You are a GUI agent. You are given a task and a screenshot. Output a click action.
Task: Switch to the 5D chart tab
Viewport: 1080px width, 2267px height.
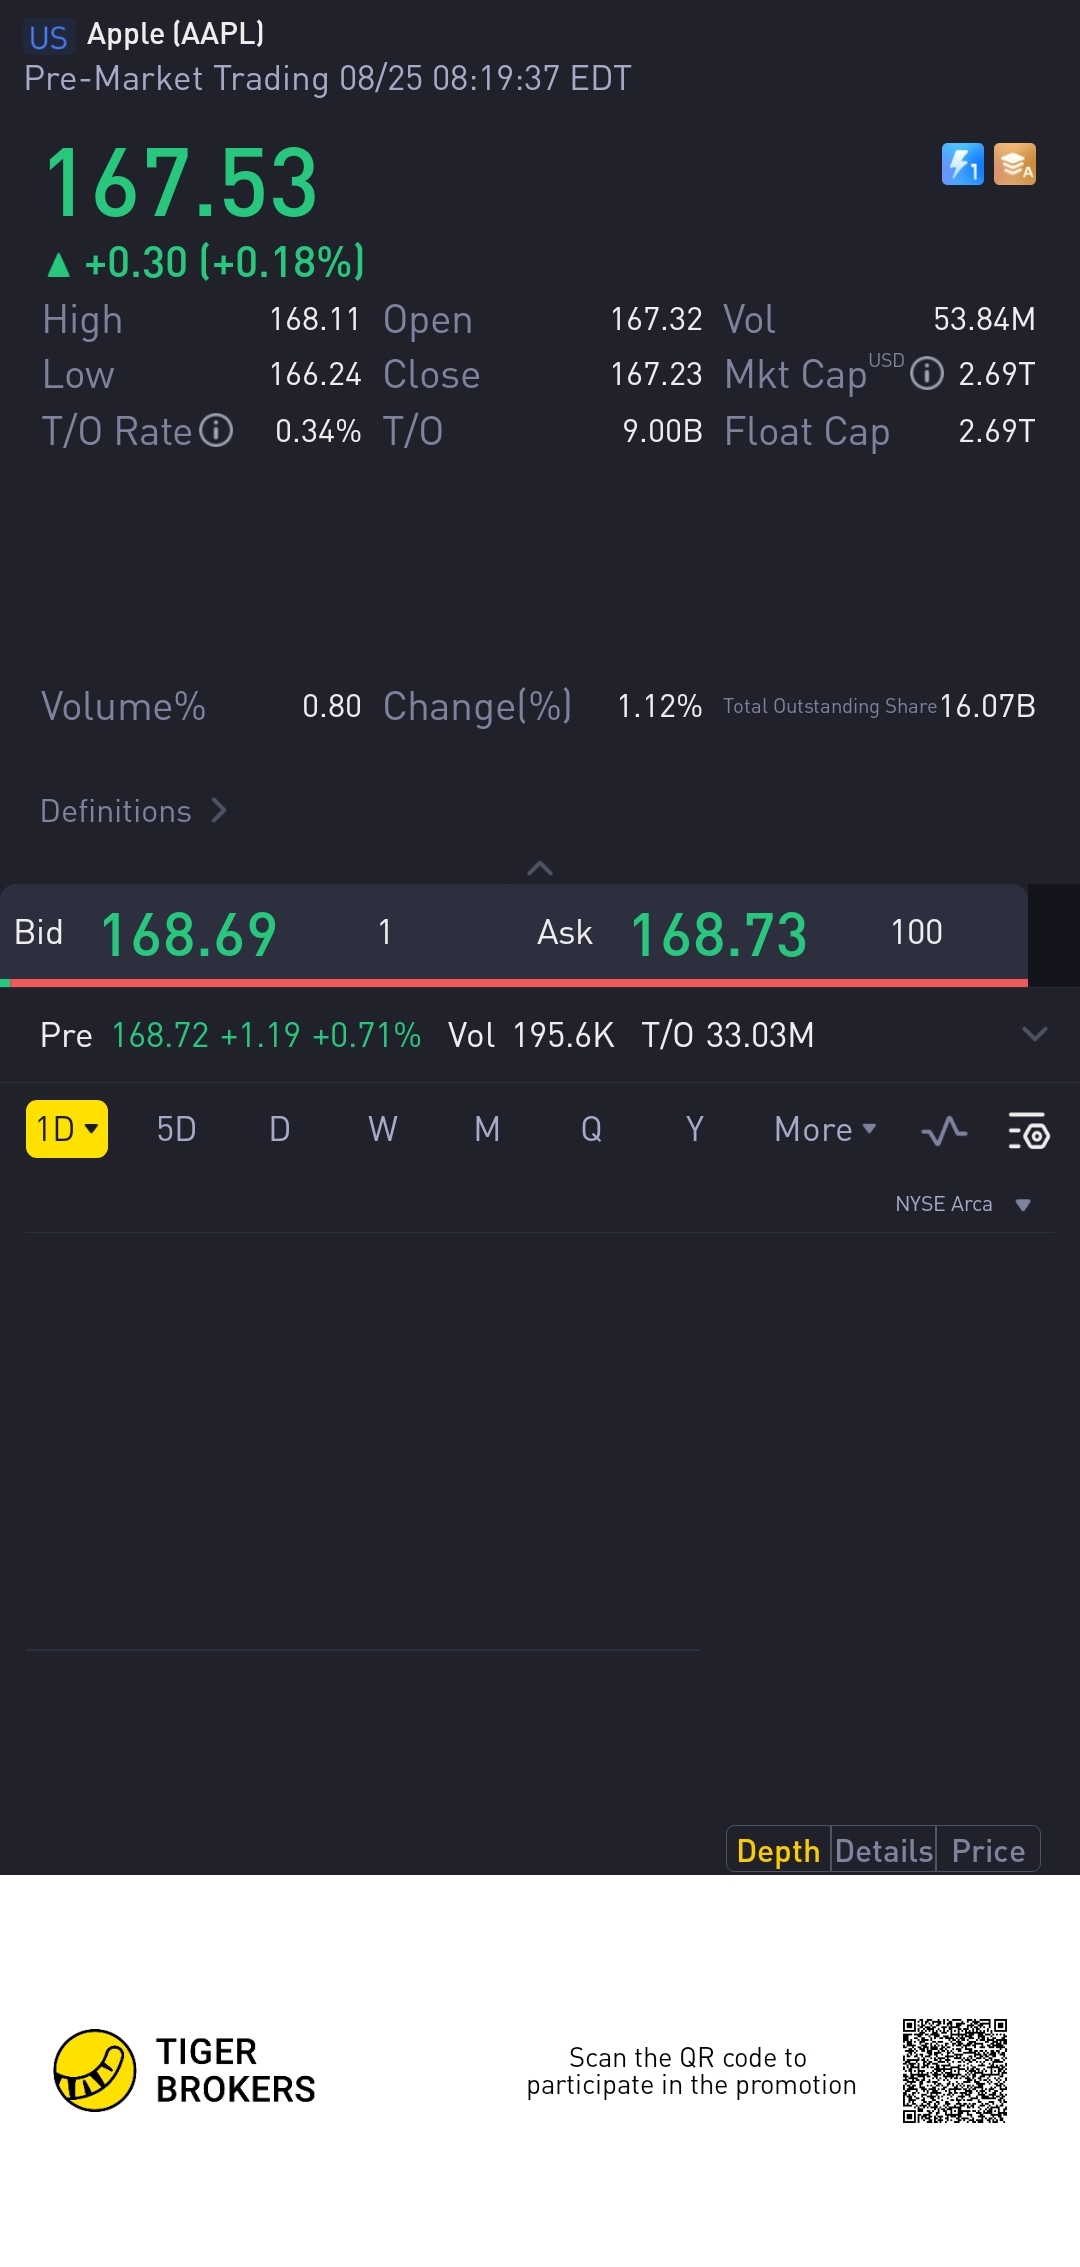point(176,1130)
